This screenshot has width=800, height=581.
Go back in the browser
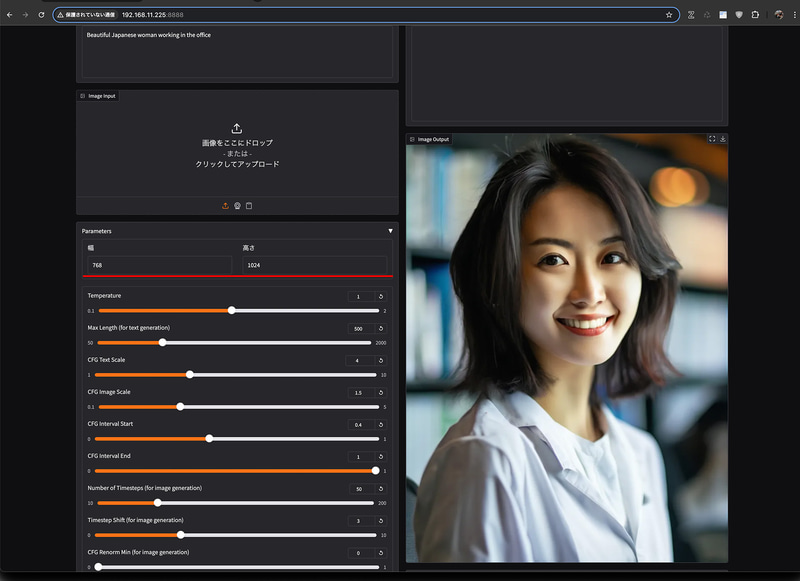click(x=9, y=15)
